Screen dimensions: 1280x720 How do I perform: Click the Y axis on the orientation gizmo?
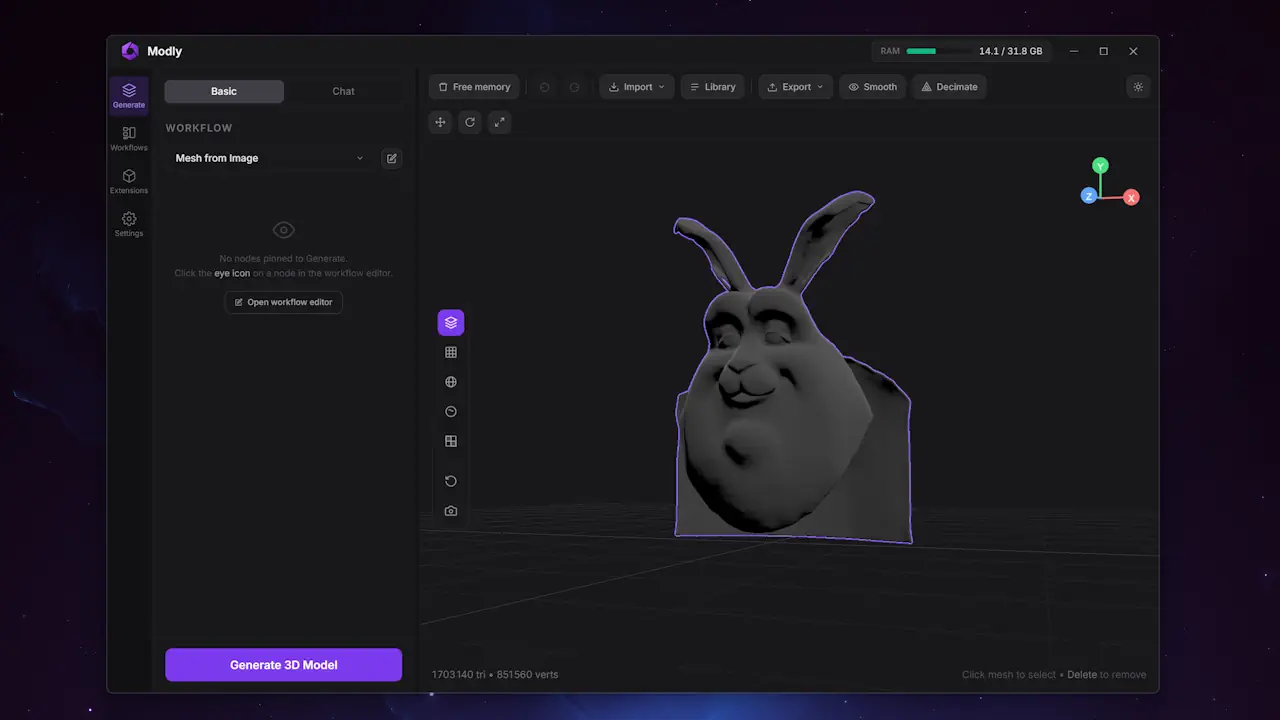(1100, 166)
